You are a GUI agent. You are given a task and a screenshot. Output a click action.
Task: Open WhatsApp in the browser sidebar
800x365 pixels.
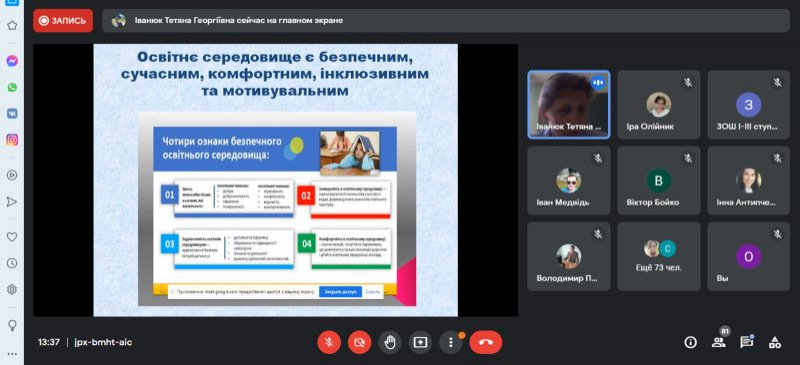coord(12,87)
